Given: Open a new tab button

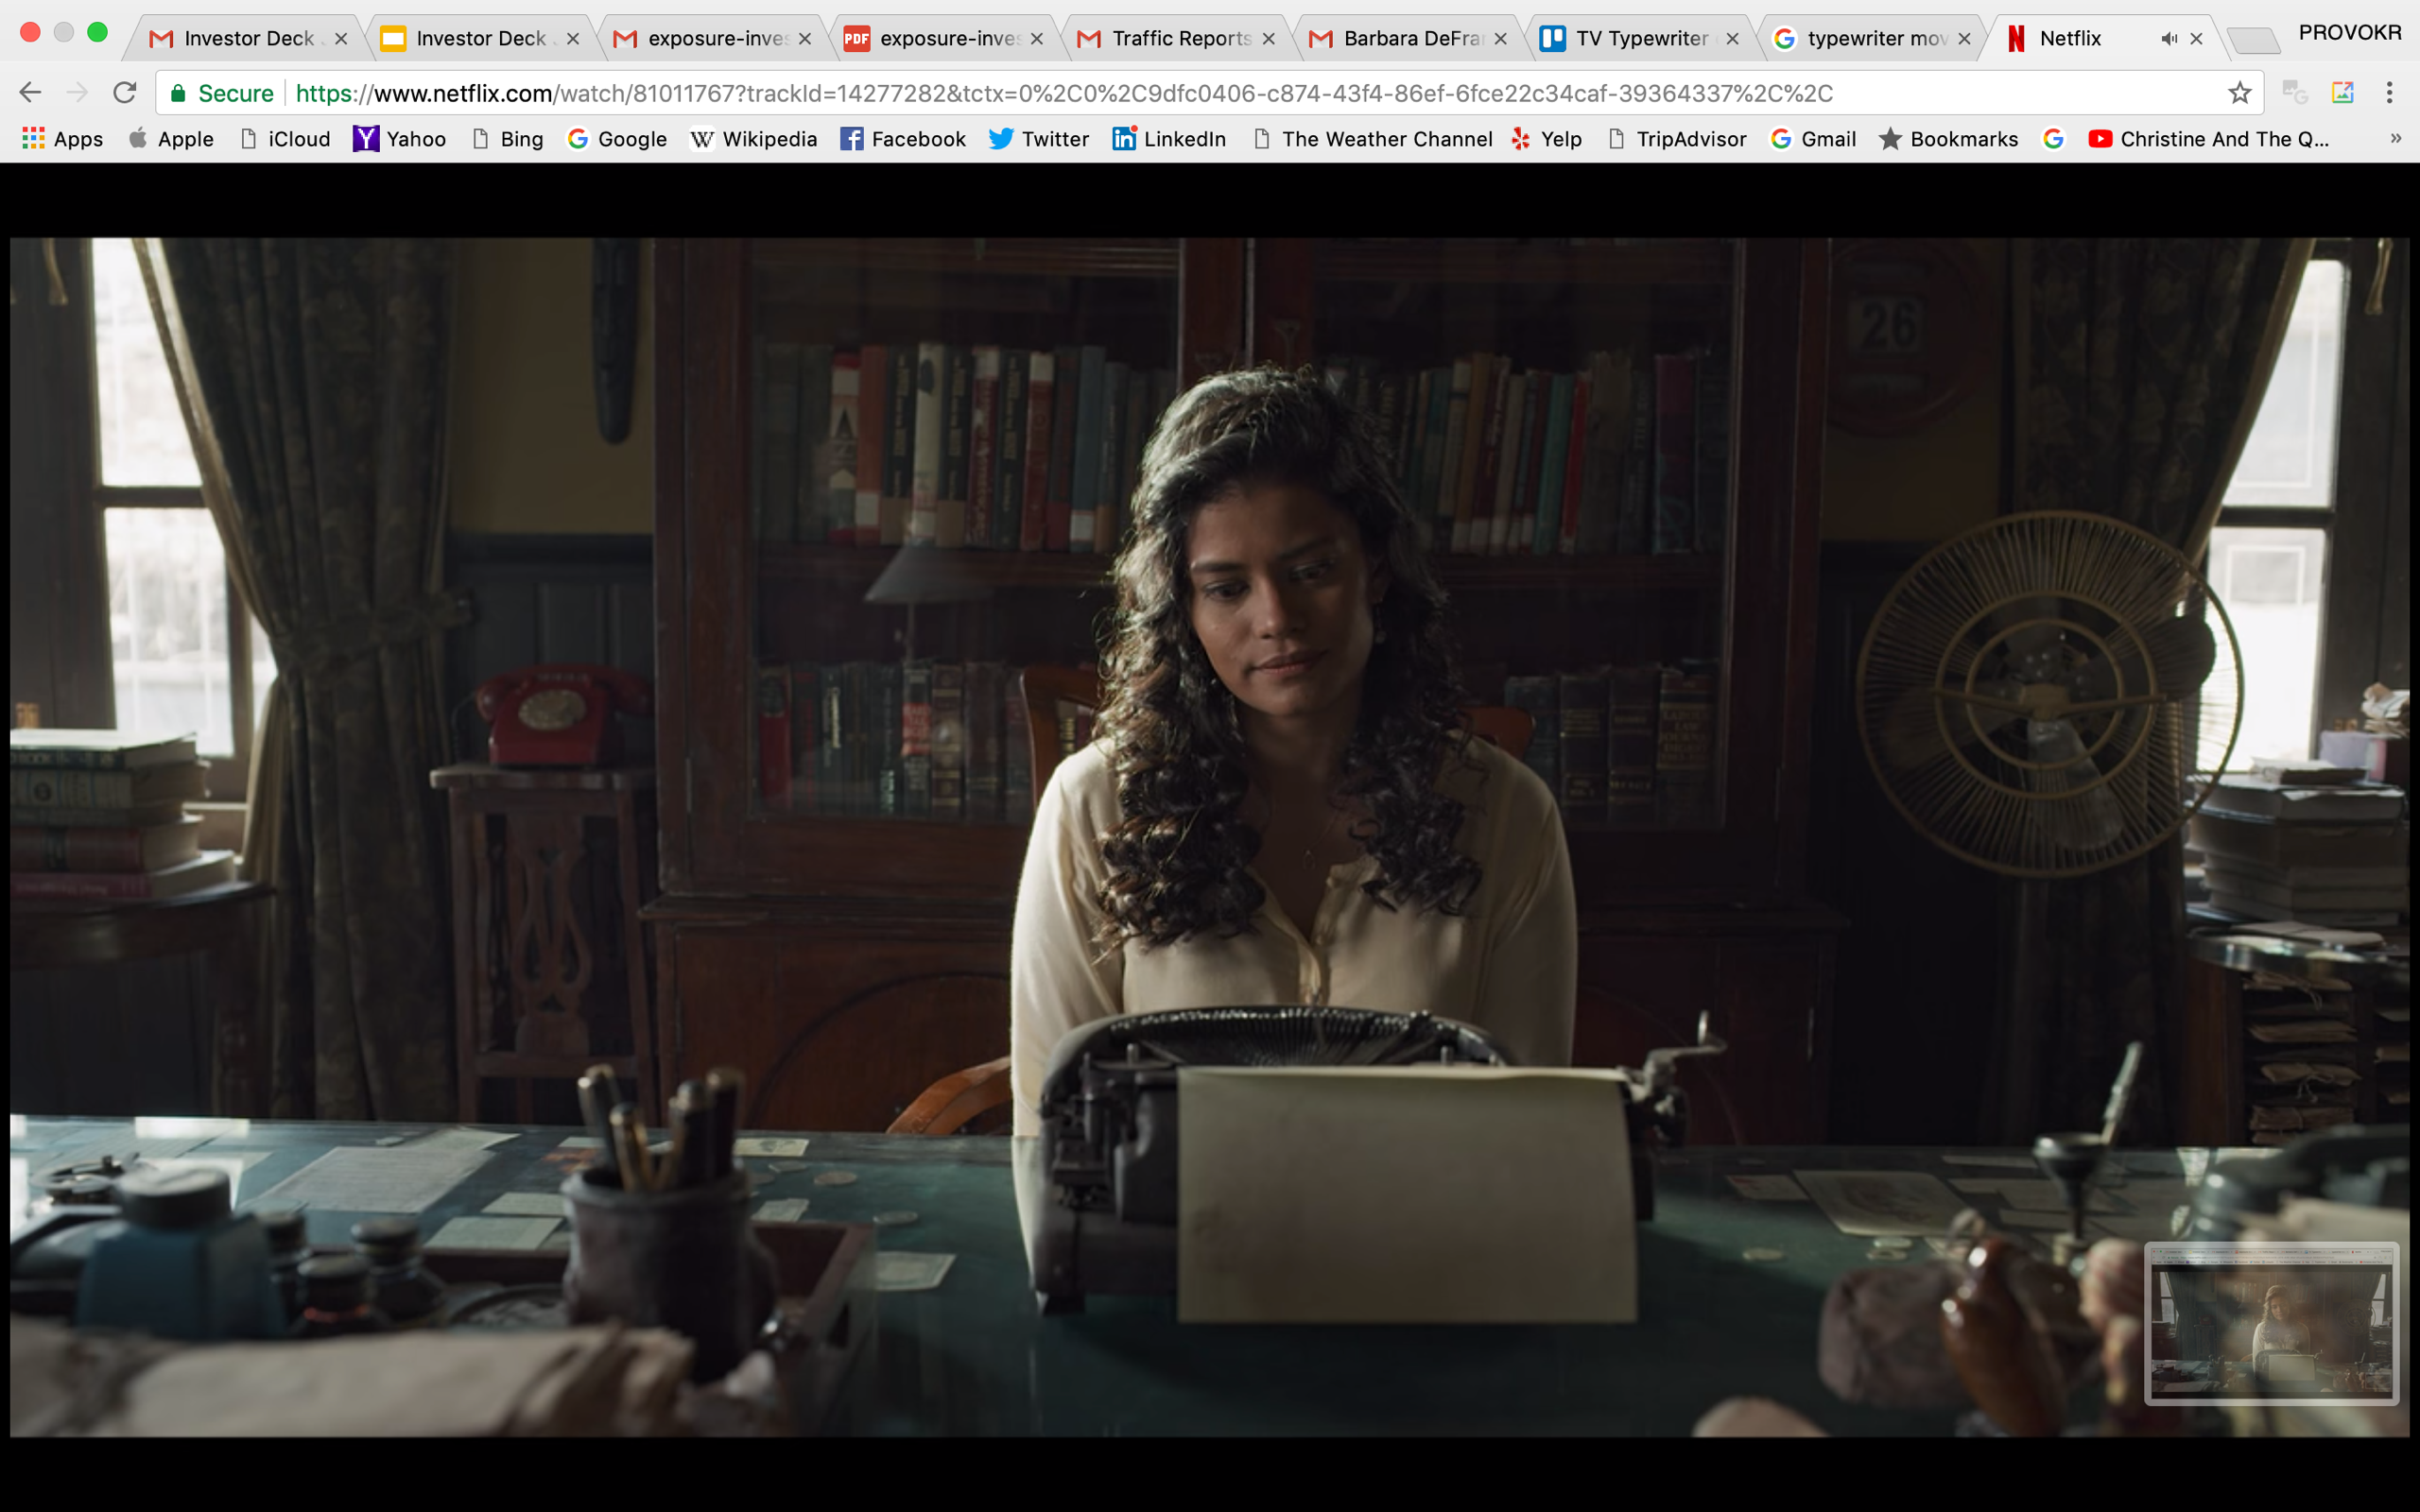Looking at the screenshot, I should coord(2254,41).
